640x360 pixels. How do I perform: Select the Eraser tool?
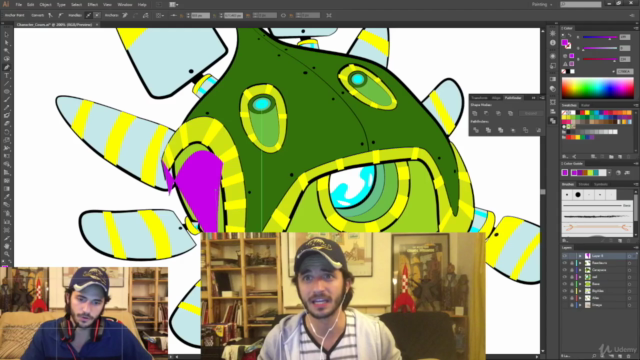[7, 124]
